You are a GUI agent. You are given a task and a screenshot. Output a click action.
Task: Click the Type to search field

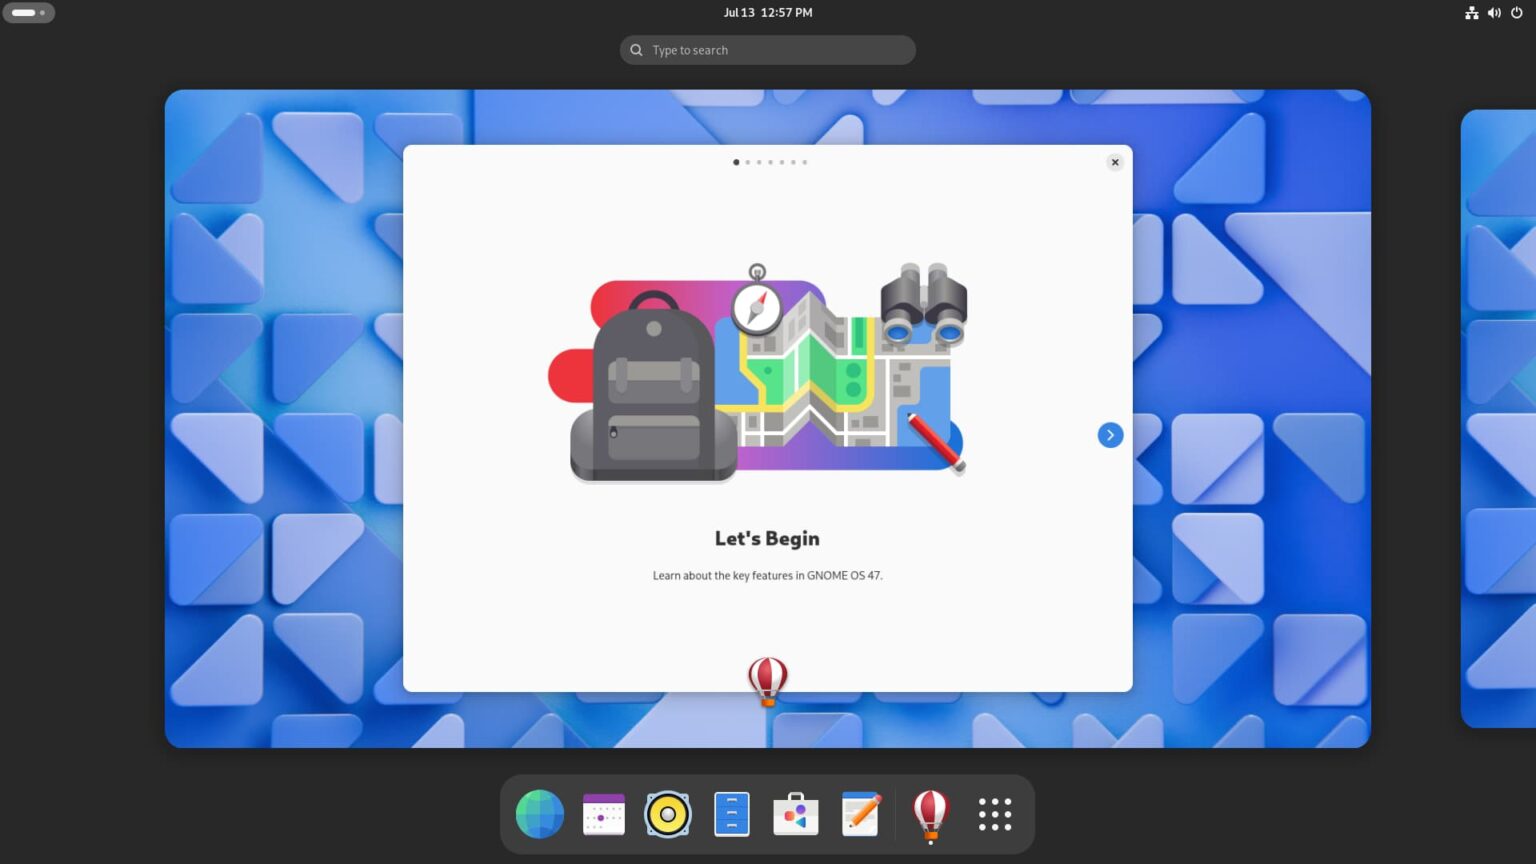click(x=767, y=49)
